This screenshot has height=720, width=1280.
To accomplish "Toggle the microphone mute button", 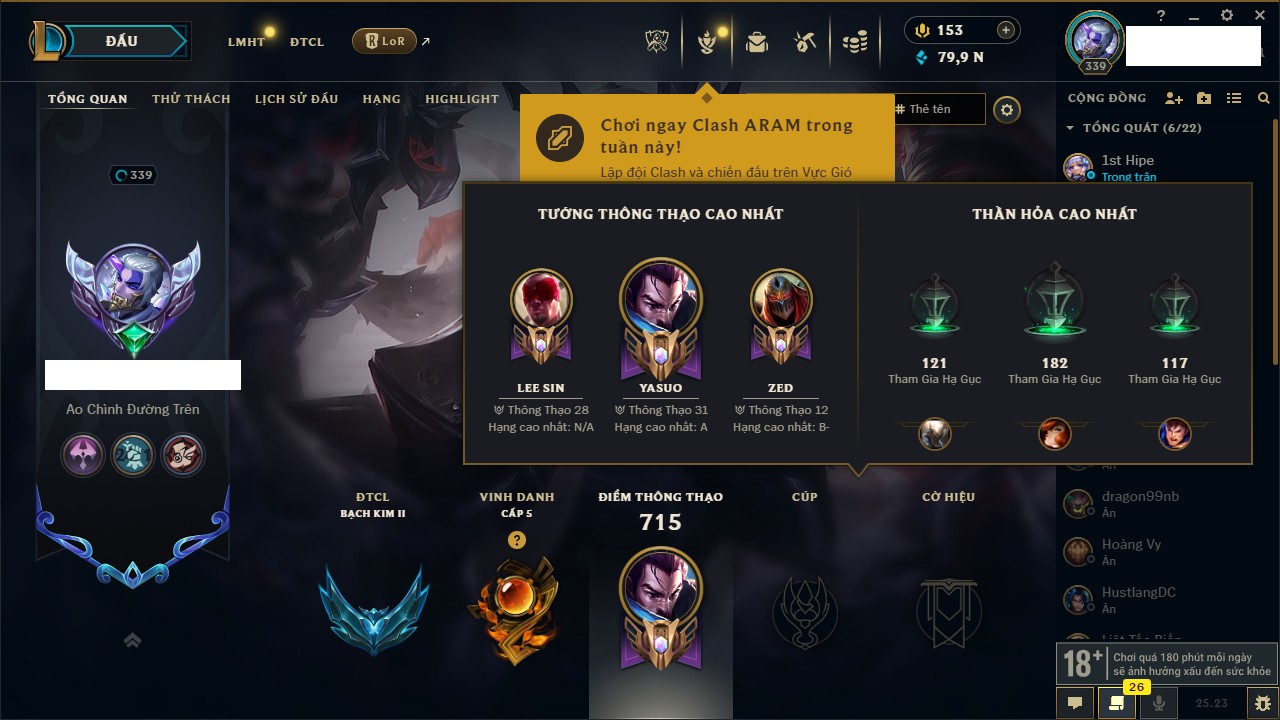I will click(x=1159, y=703).
